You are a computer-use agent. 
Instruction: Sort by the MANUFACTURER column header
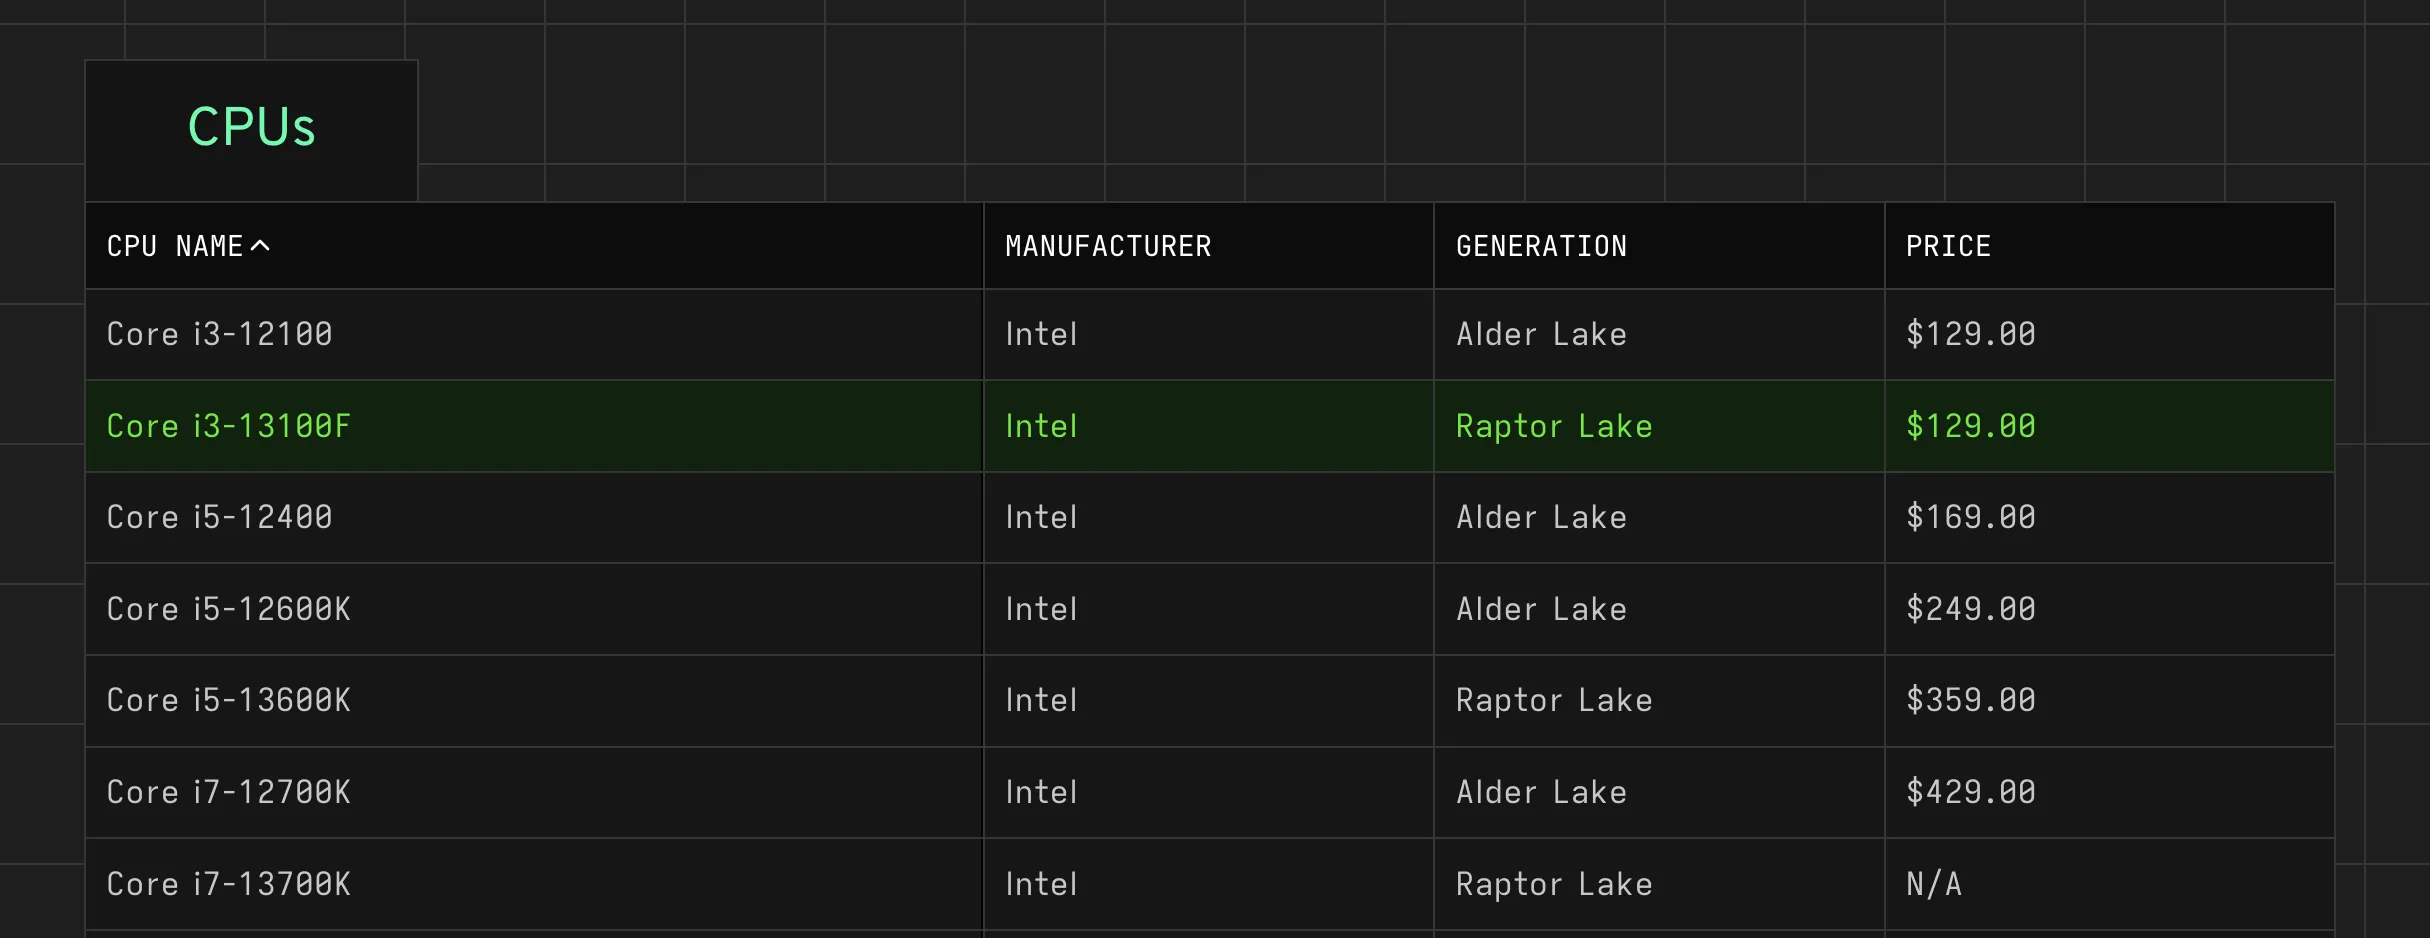[1107, 246]
